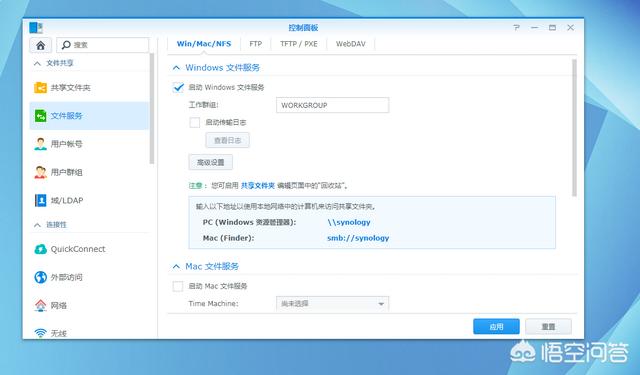Viewport: 640px width, 375px height.
Task: Click Time Machine label
Action: tap(213, 304)
